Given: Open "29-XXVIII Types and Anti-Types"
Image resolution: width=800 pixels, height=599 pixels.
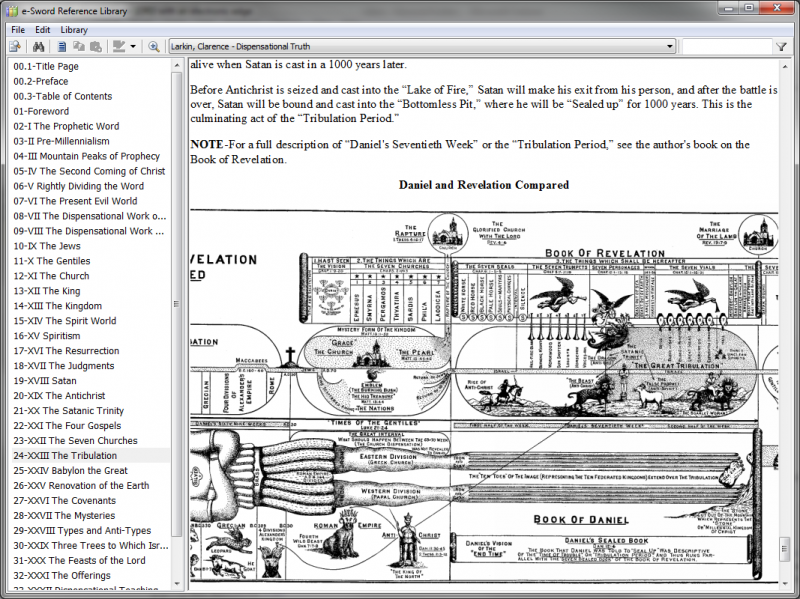Looking at the screenshot, I should click(83, 530).
